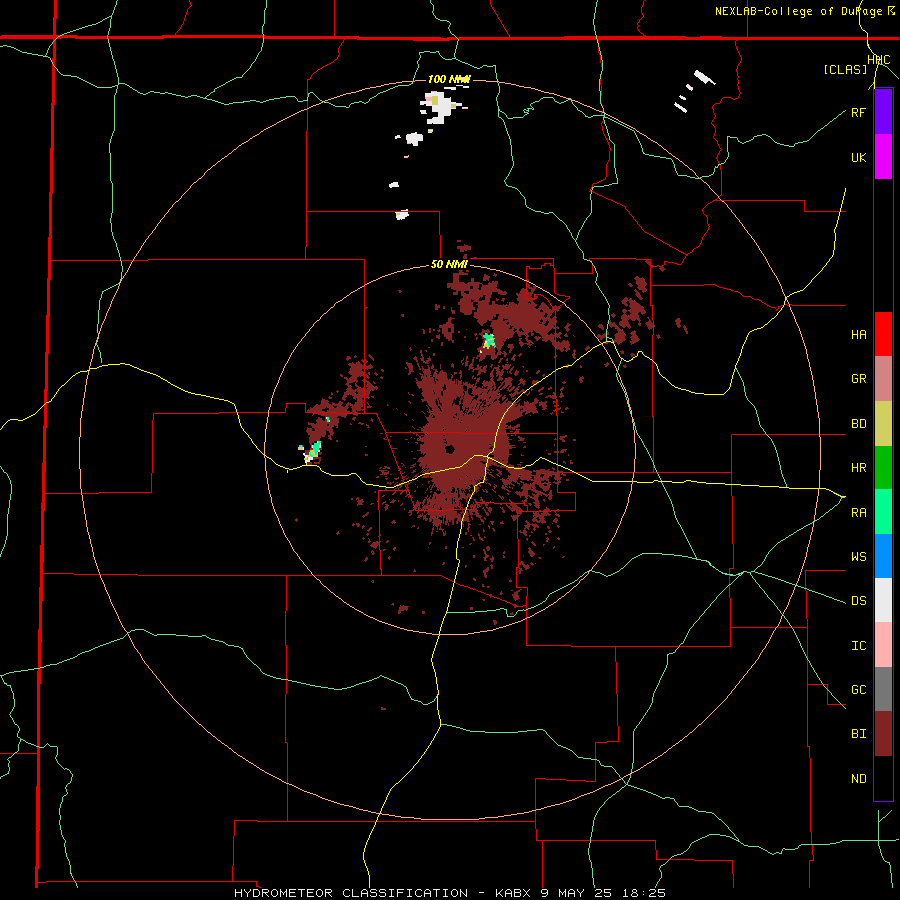Click the blue WS legend swatch
Viewport: 900px width, 900px height.
coord(883,556)
